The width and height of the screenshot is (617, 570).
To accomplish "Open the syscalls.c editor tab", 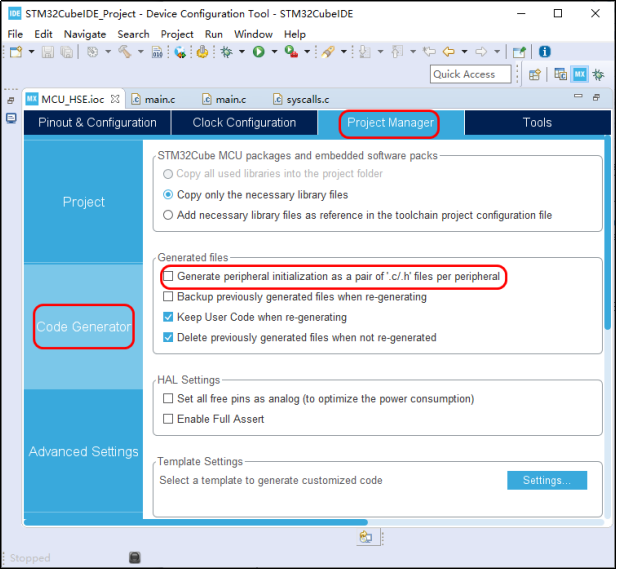I will pyautogui.click(x=302, y=100).
